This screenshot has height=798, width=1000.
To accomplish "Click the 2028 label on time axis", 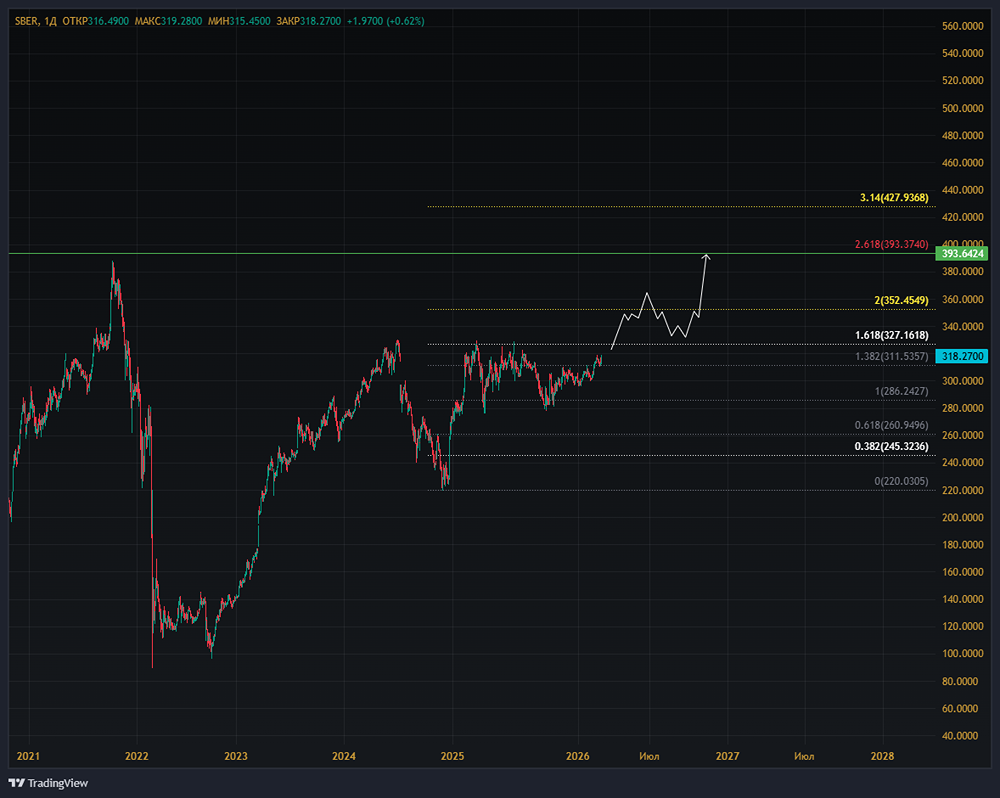I will pyautogui.click(x=882, y=756).
